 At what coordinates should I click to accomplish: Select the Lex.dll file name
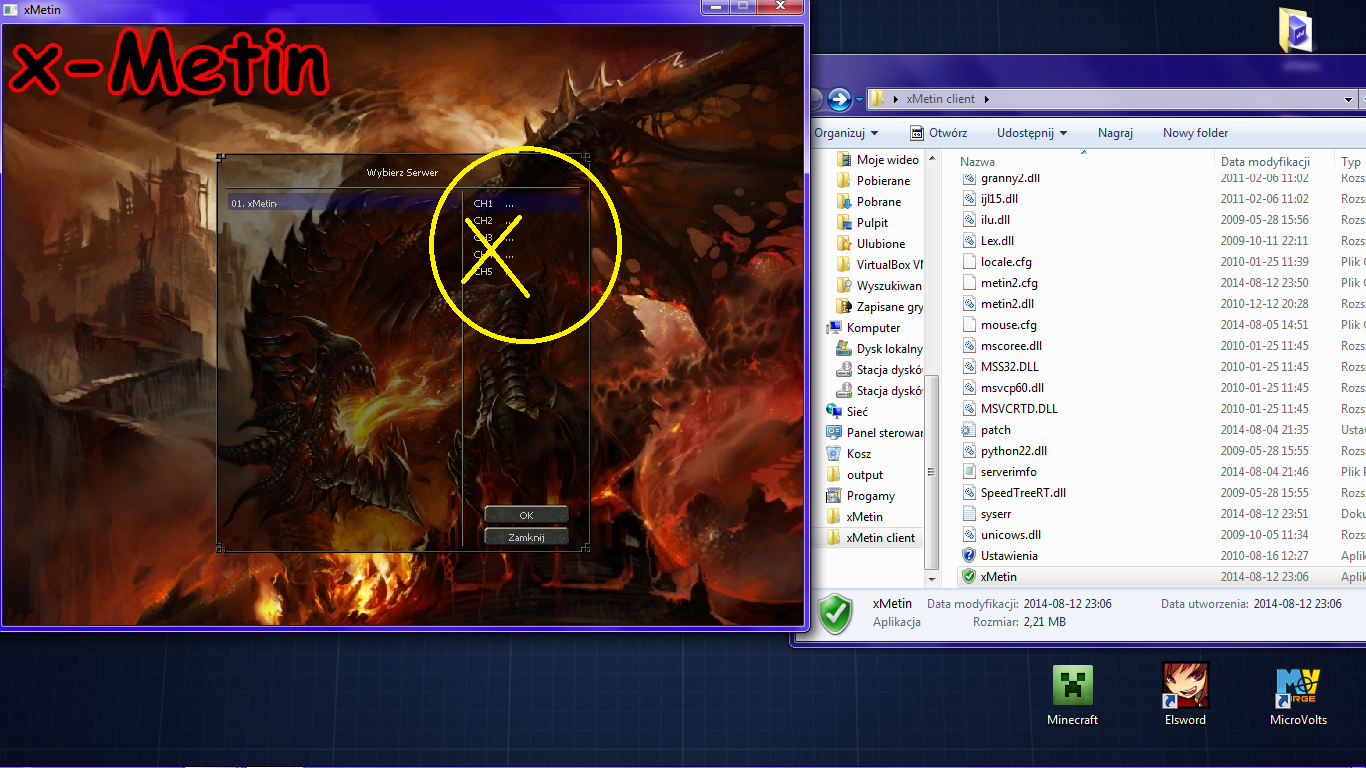pos(997,241)
